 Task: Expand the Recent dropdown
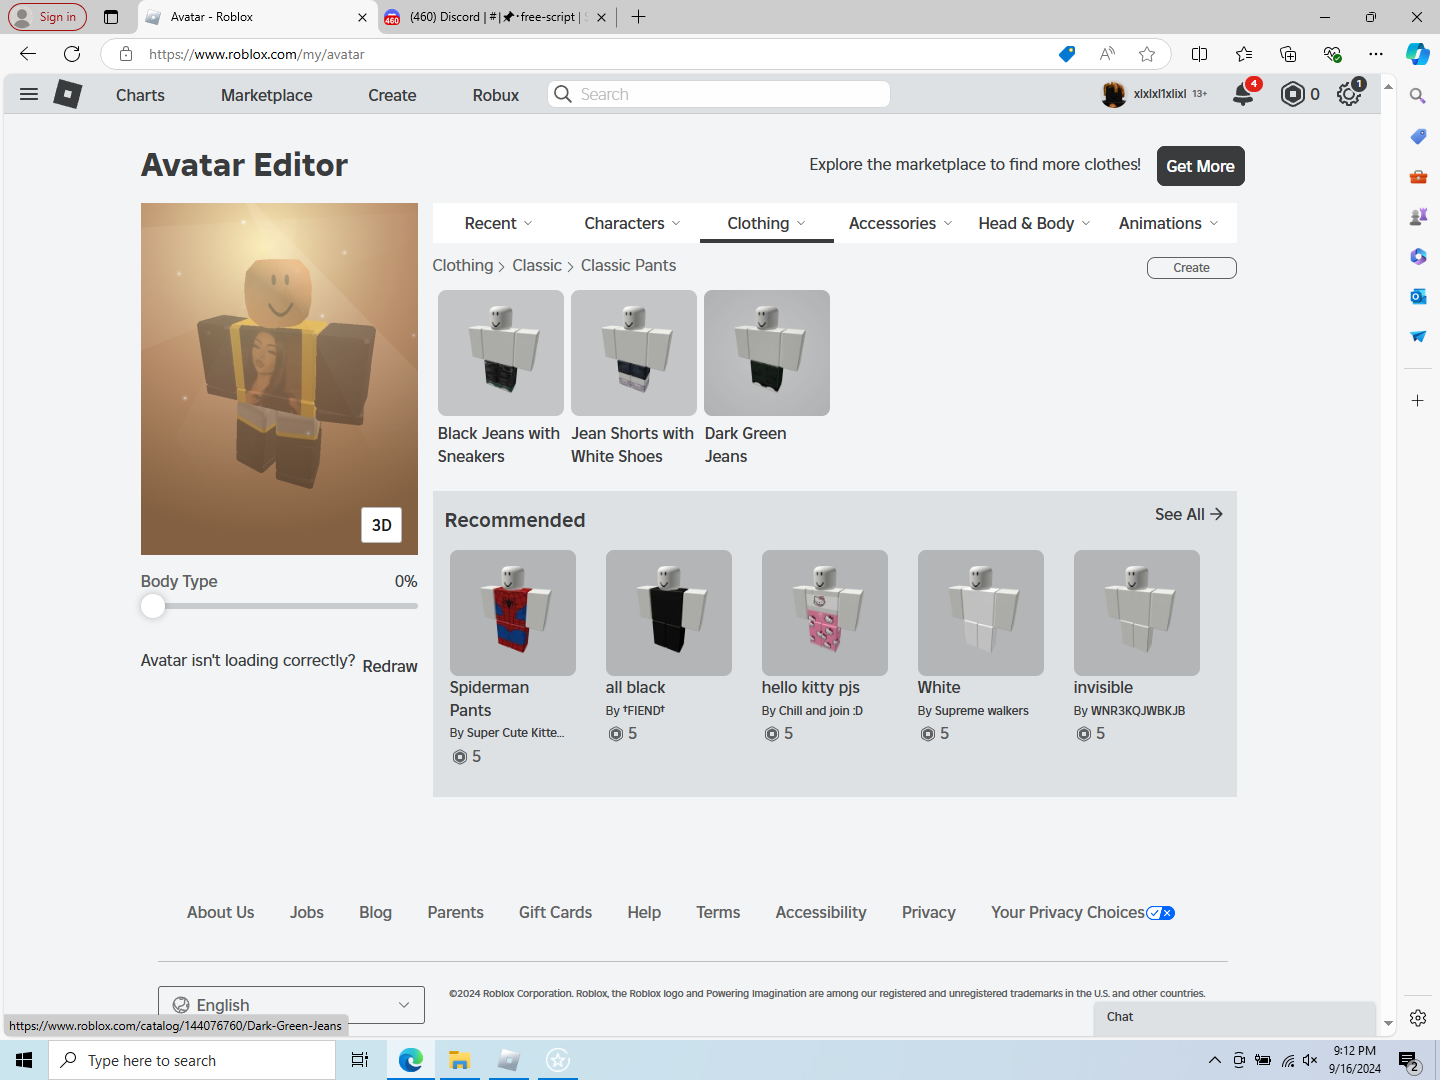498,223
